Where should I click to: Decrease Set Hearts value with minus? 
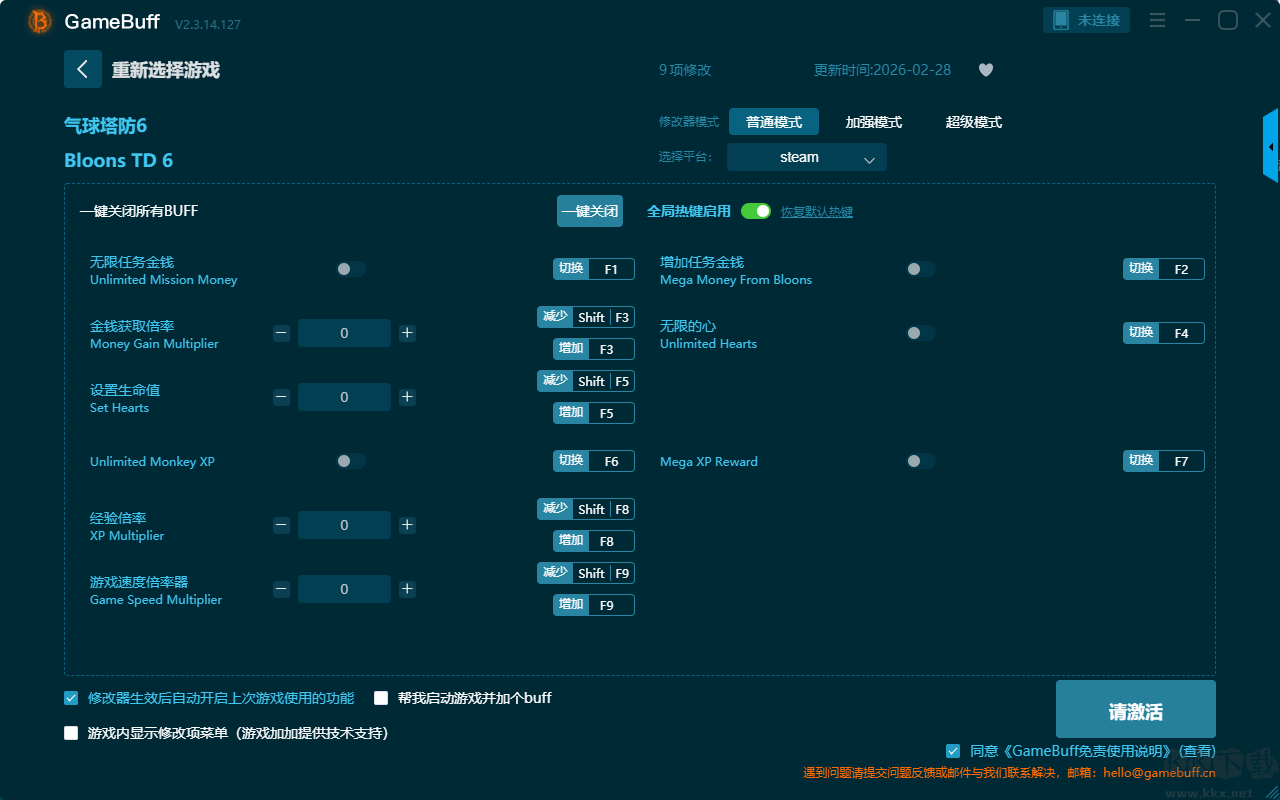[281, 397]
